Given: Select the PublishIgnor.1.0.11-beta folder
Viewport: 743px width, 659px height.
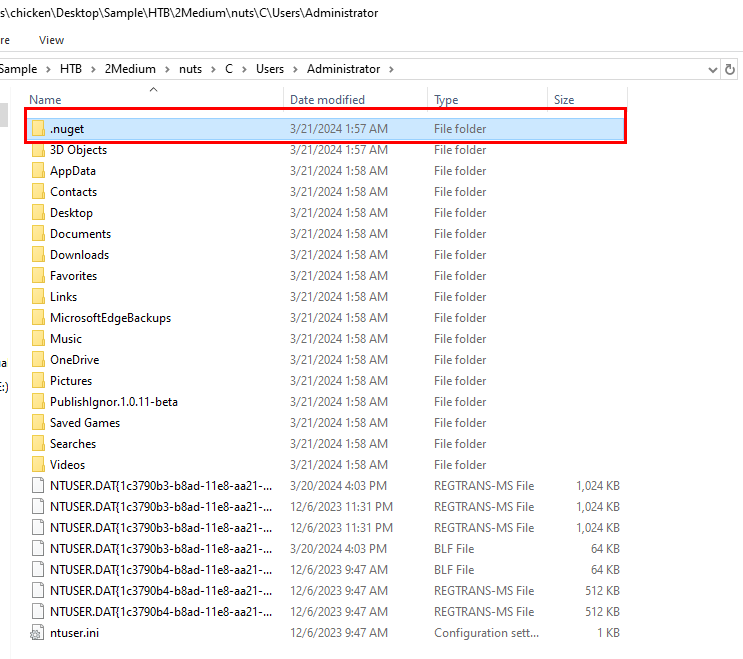Looking at the screenshot, I should 113,402.
